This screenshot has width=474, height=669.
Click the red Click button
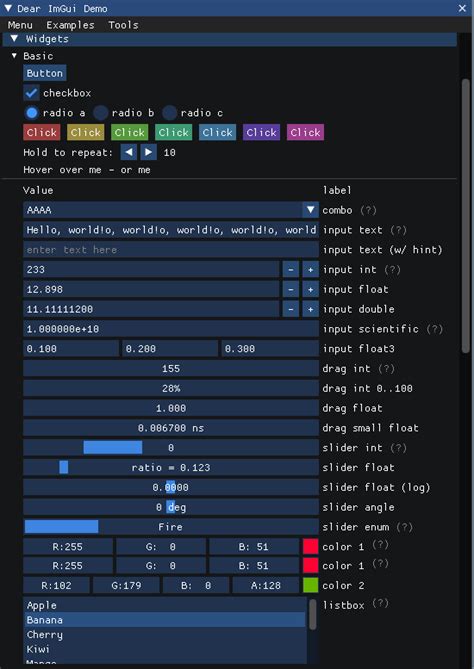click(42, 132)
